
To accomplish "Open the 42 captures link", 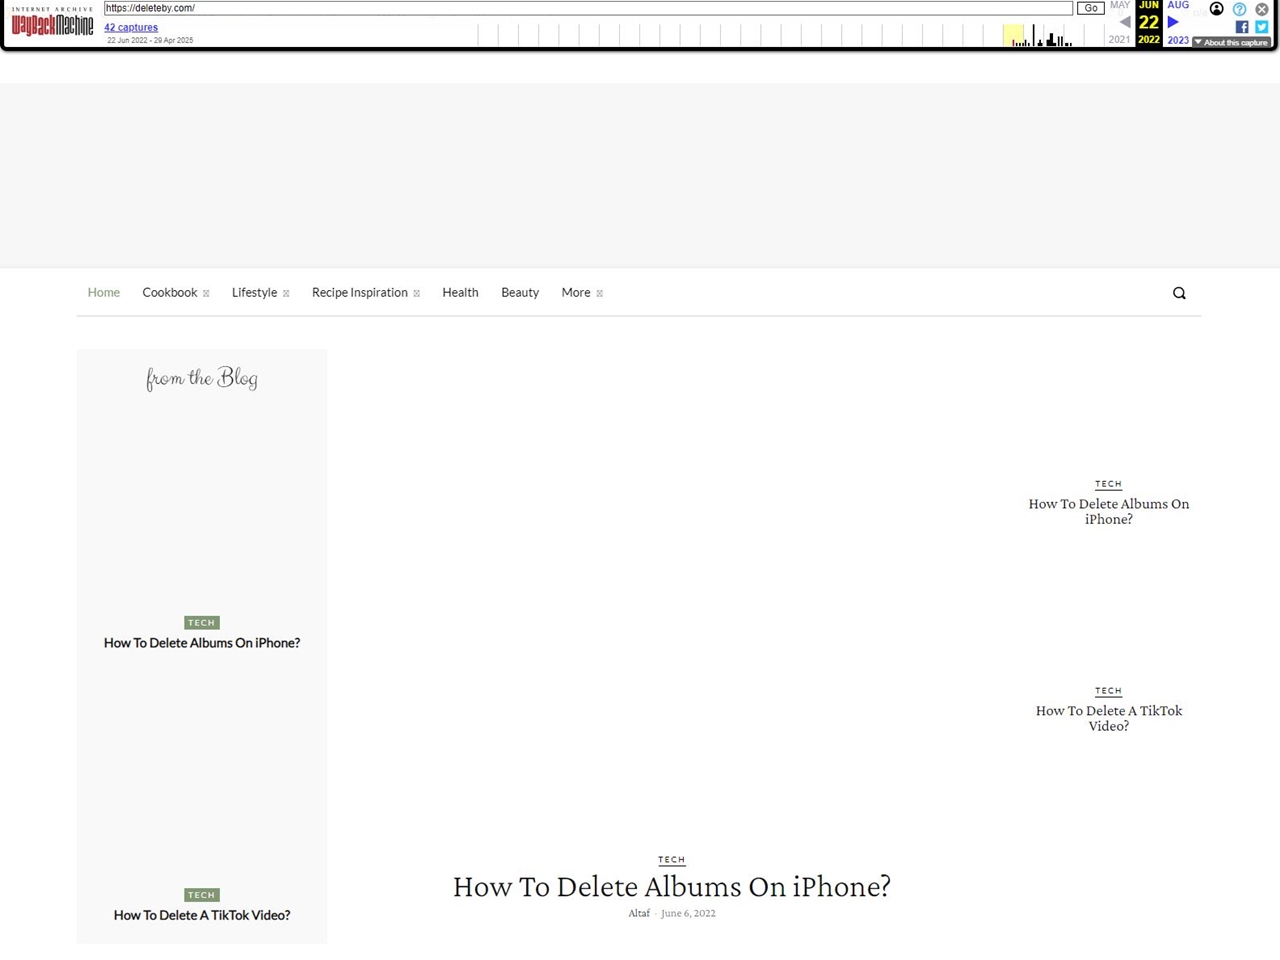I will click(x=131, y=27).
